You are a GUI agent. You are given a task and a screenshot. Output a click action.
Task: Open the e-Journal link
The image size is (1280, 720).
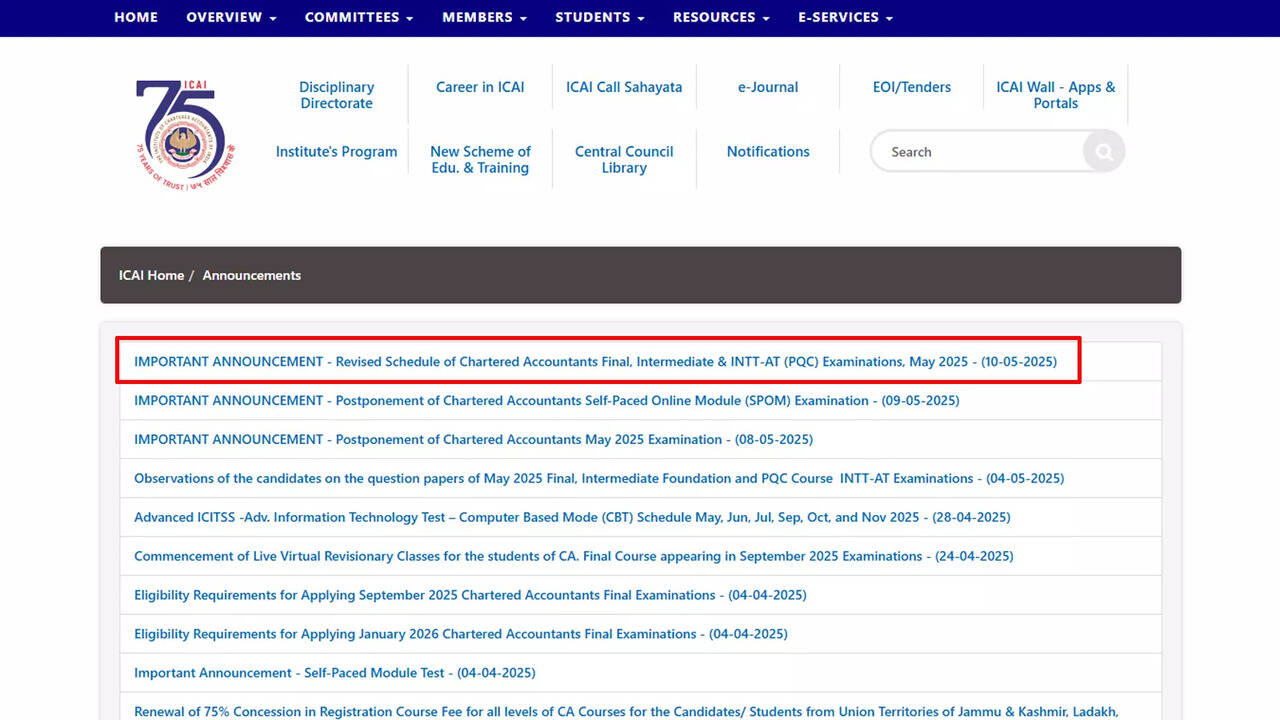(x=768, y=87)
